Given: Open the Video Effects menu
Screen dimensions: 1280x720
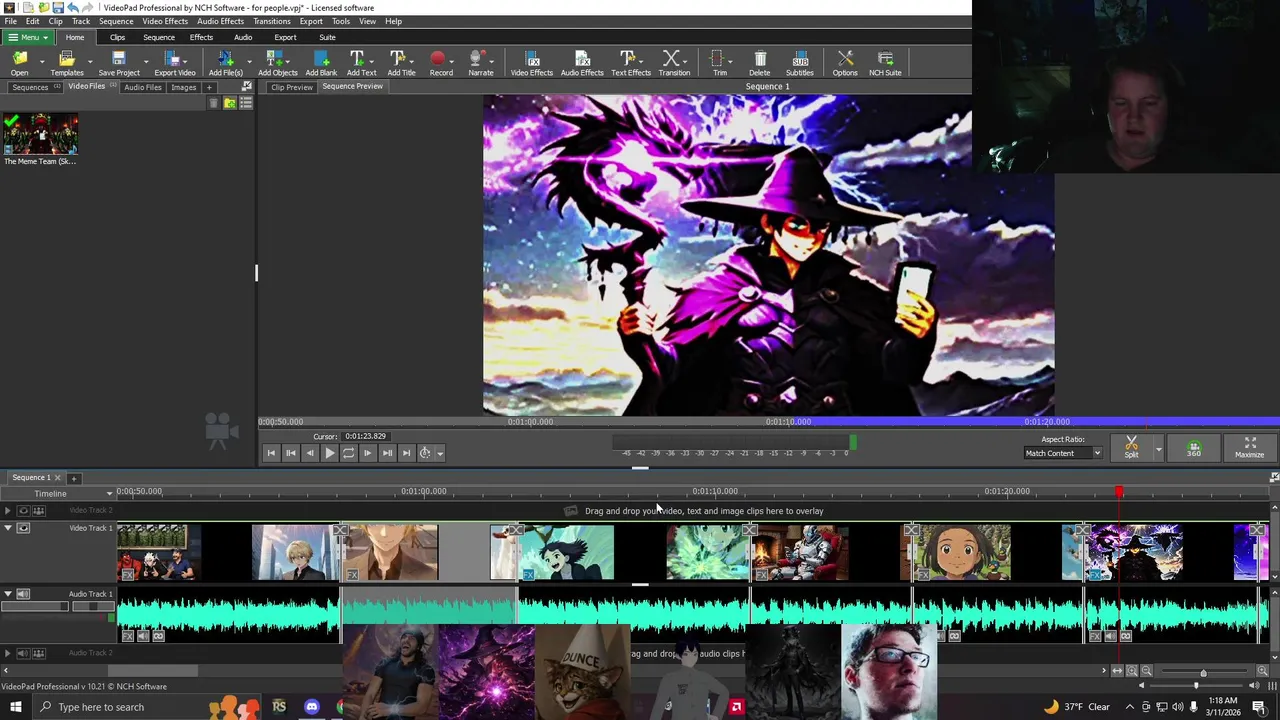Looking at the screenshot, I should (165, 21).
